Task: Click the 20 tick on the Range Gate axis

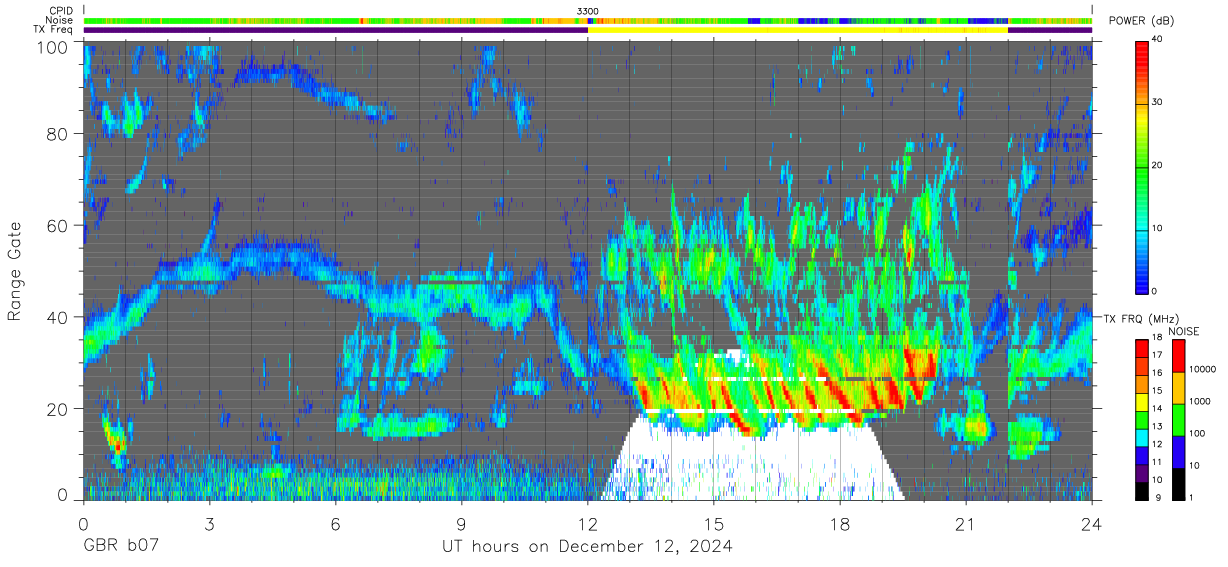Action: click(59, 409)
